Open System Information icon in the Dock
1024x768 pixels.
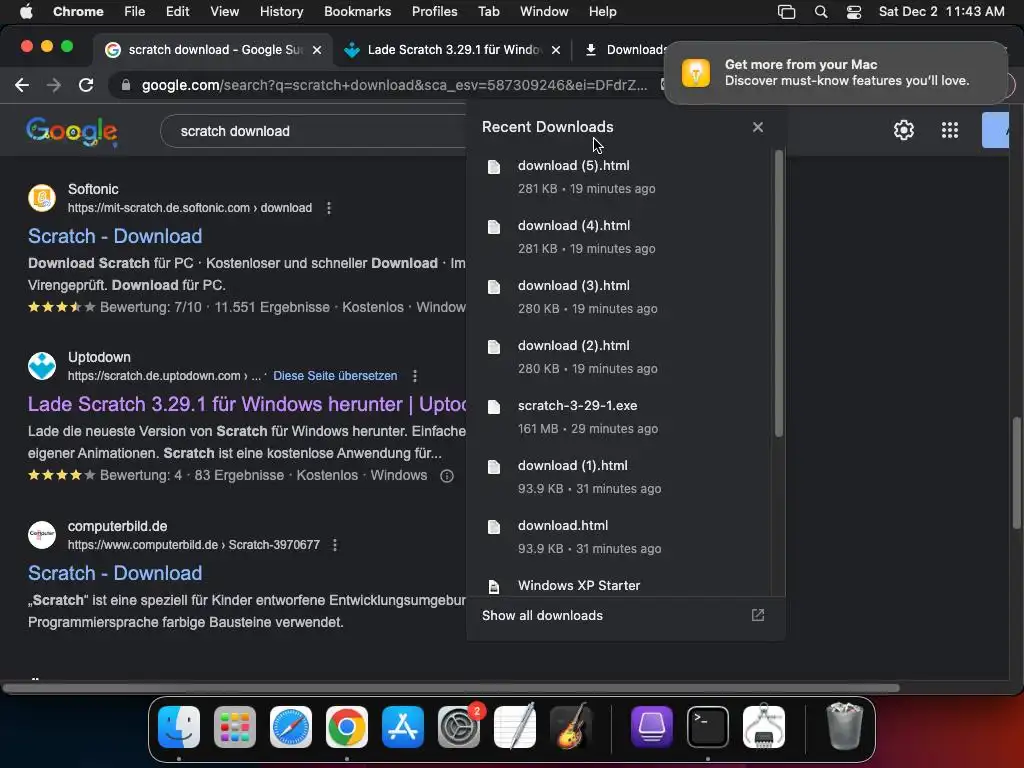764,727
